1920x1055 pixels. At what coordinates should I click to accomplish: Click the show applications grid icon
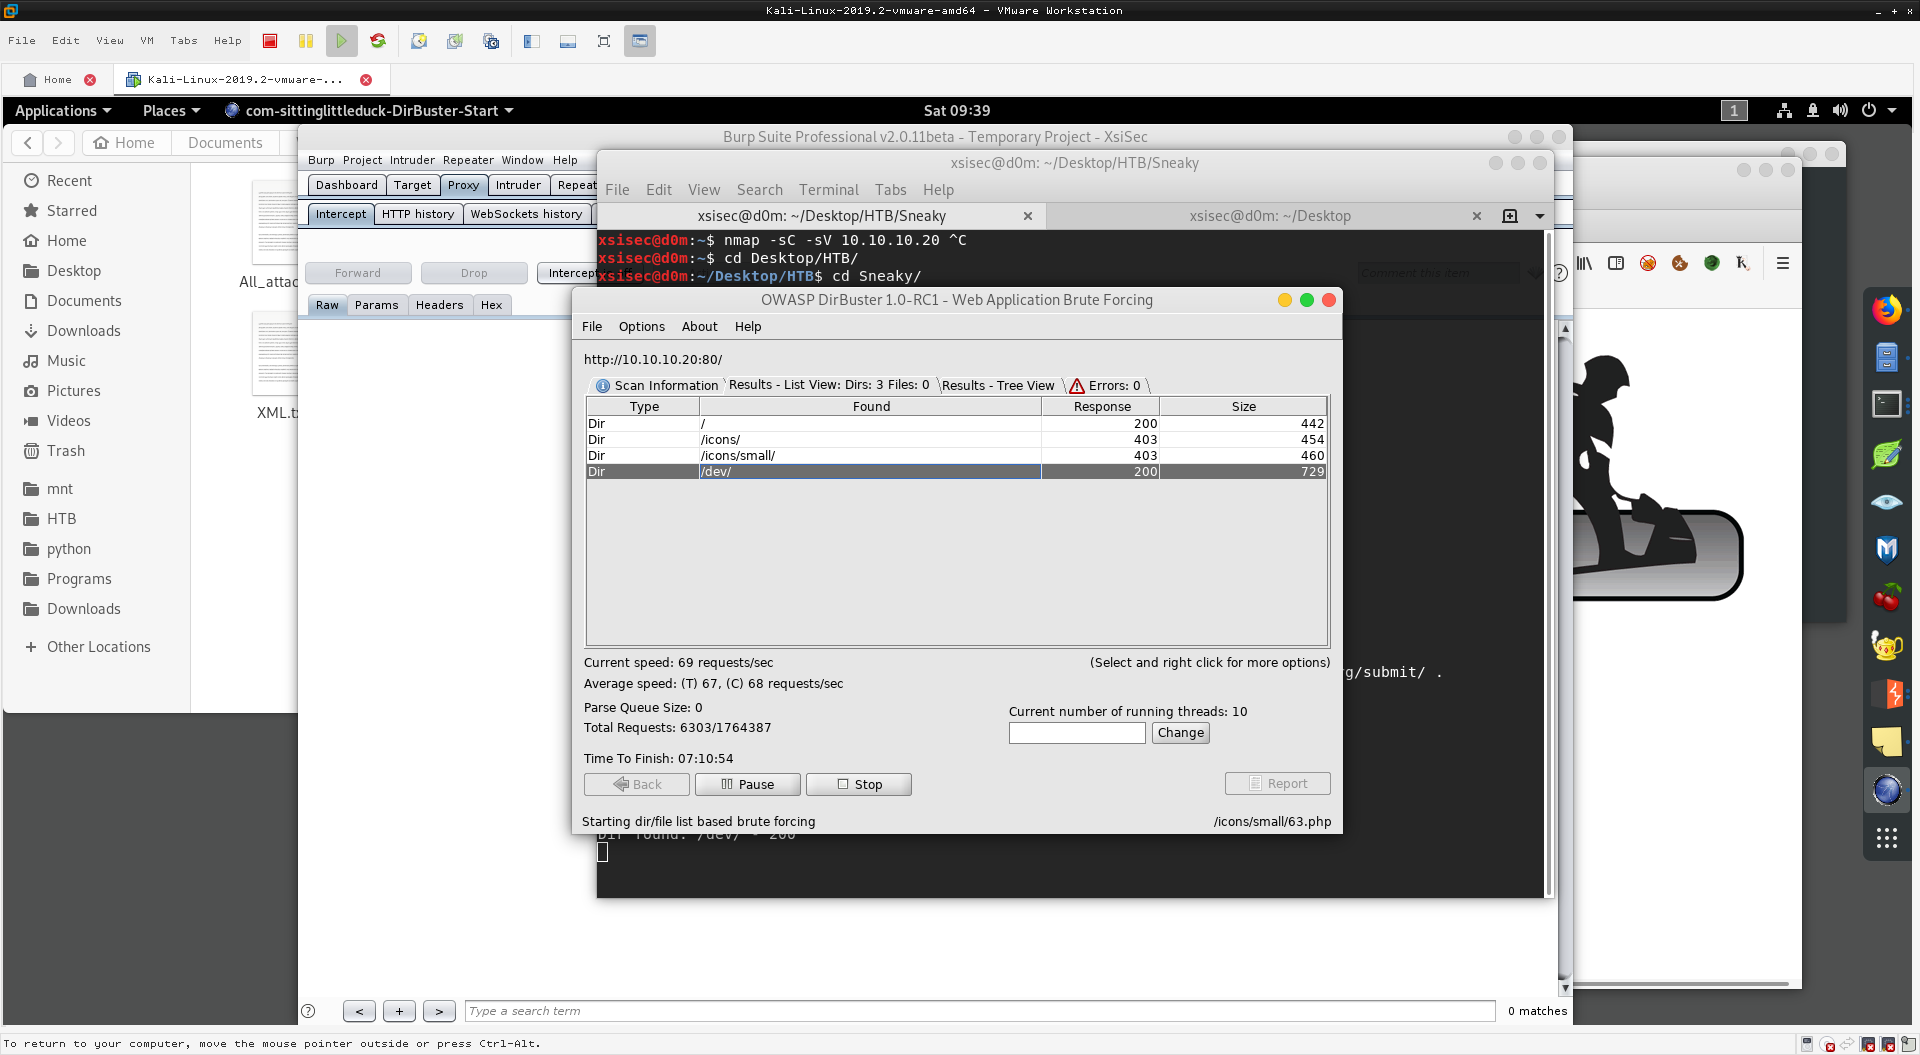[x=1887, y=838]
